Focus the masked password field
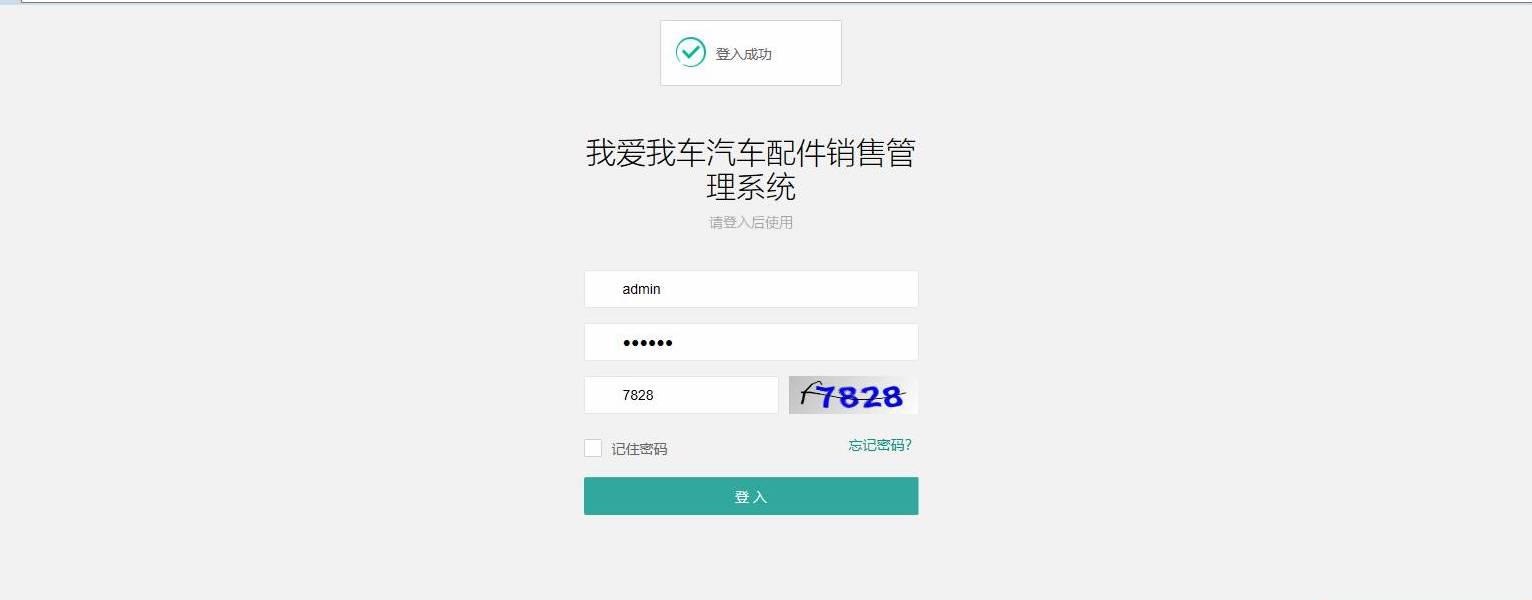 click(x=751, y=342)
